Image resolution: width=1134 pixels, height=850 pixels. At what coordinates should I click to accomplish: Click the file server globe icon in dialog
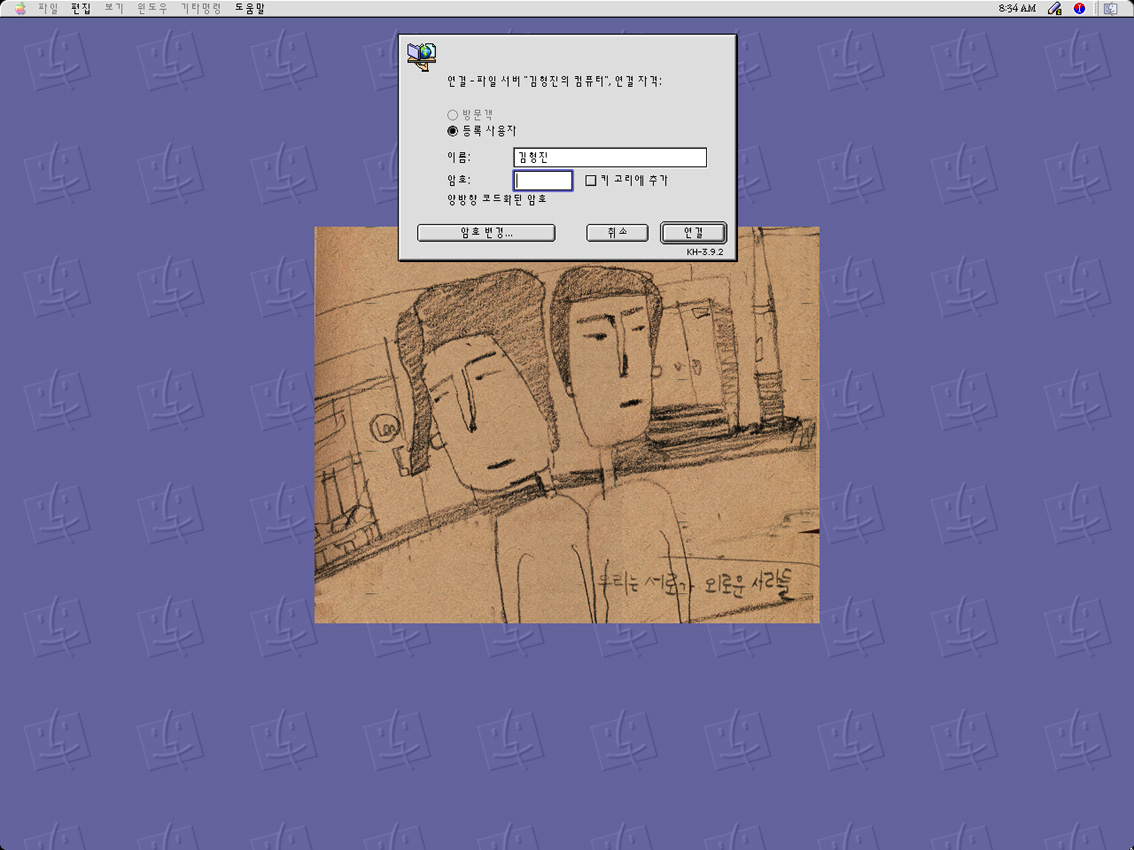point(422,55)
